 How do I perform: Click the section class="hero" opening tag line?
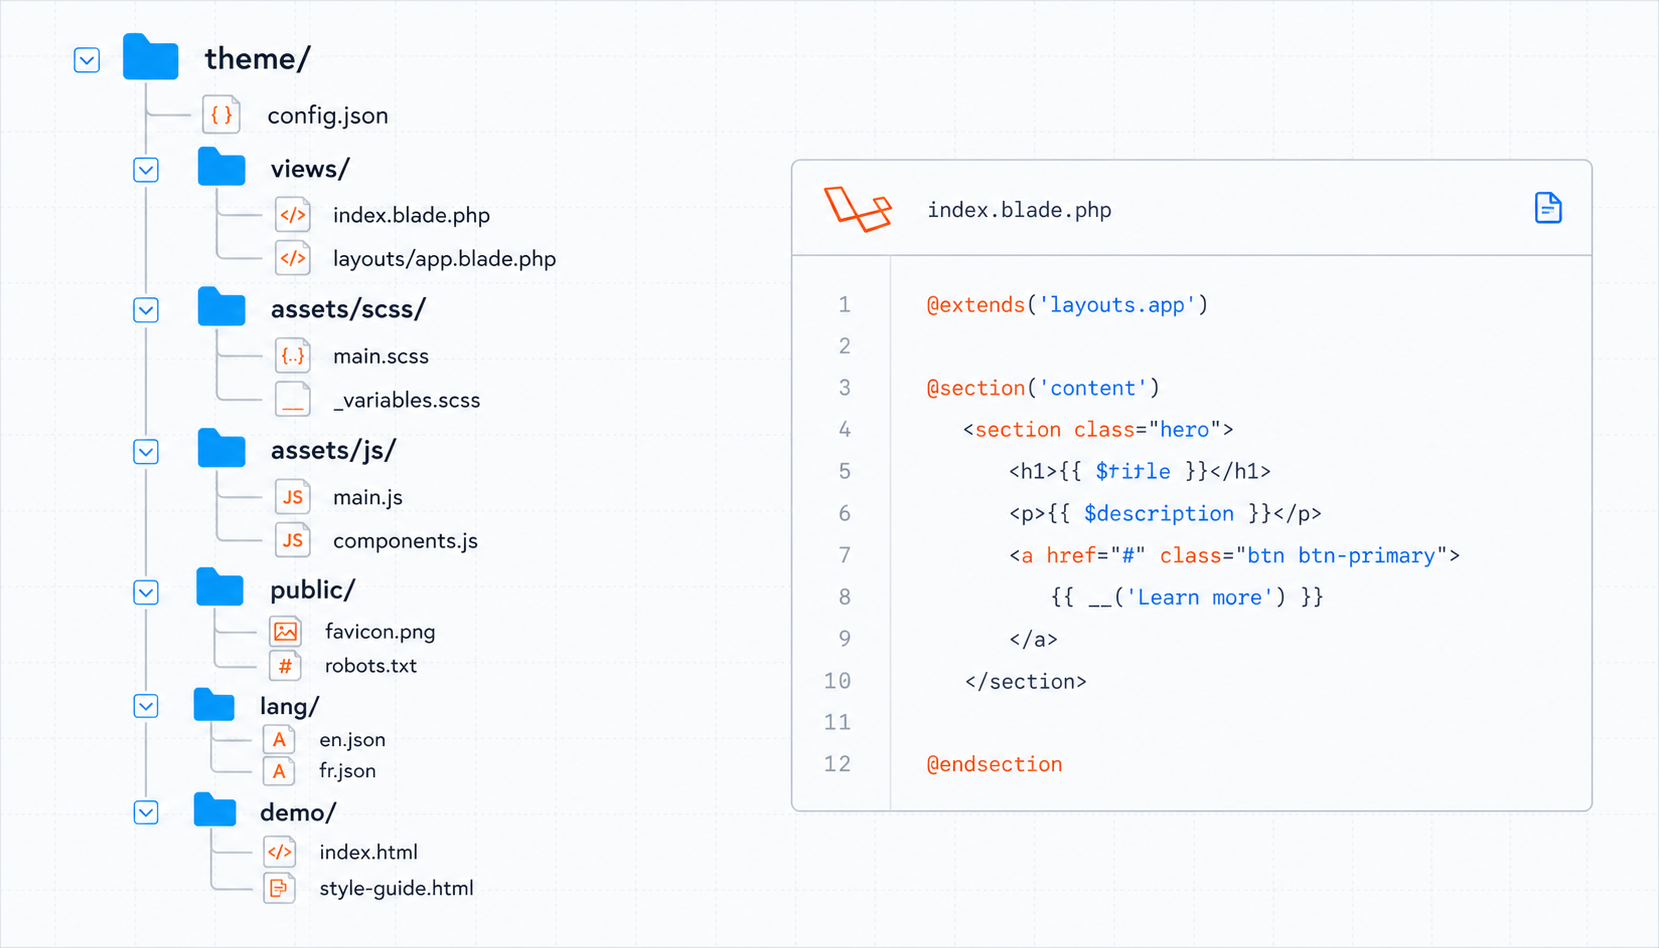coord(1098,430)
